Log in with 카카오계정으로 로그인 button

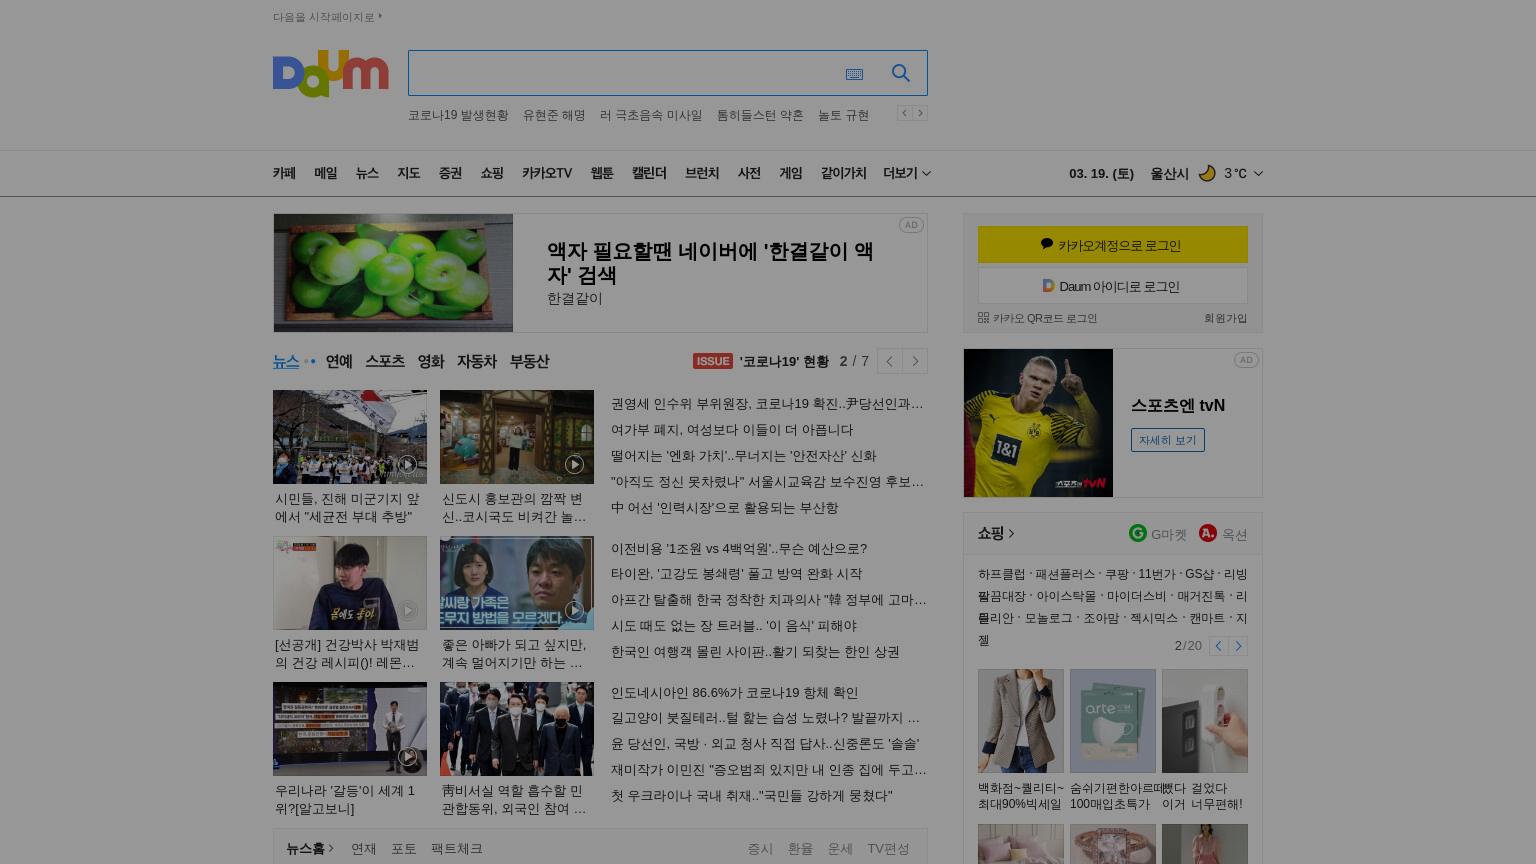[1113, 245]
